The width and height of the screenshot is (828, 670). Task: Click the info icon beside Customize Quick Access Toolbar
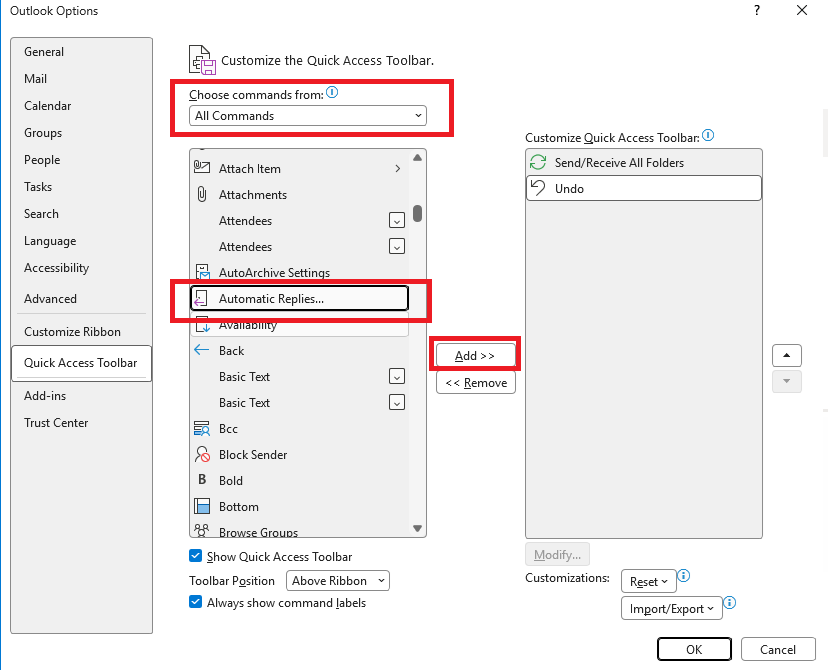tap(708, 136)
